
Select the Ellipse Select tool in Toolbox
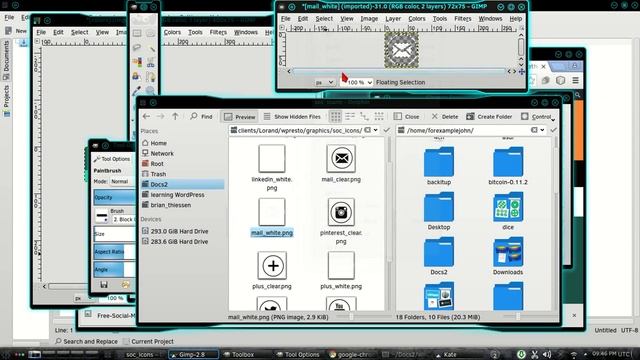point(150,33)
